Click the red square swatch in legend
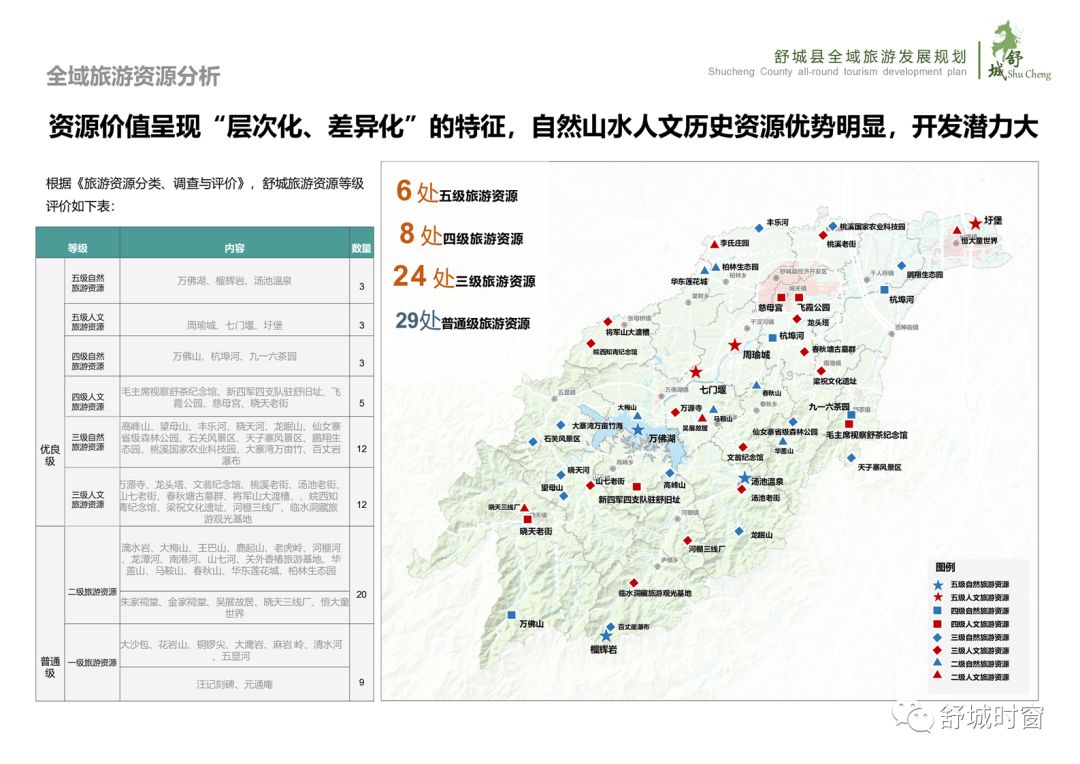 pos(937,624)
